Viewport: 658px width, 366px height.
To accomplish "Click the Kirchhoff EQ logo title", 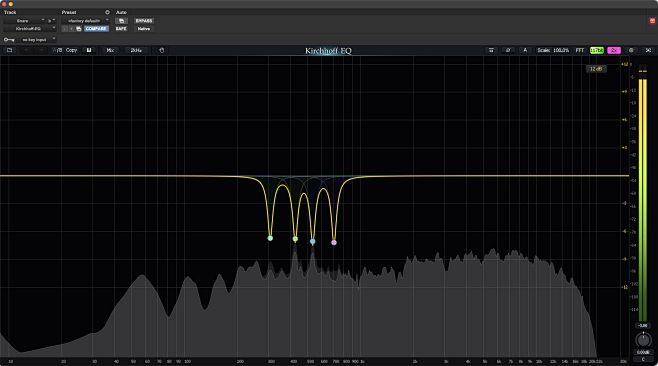I will tap(328, 51).
